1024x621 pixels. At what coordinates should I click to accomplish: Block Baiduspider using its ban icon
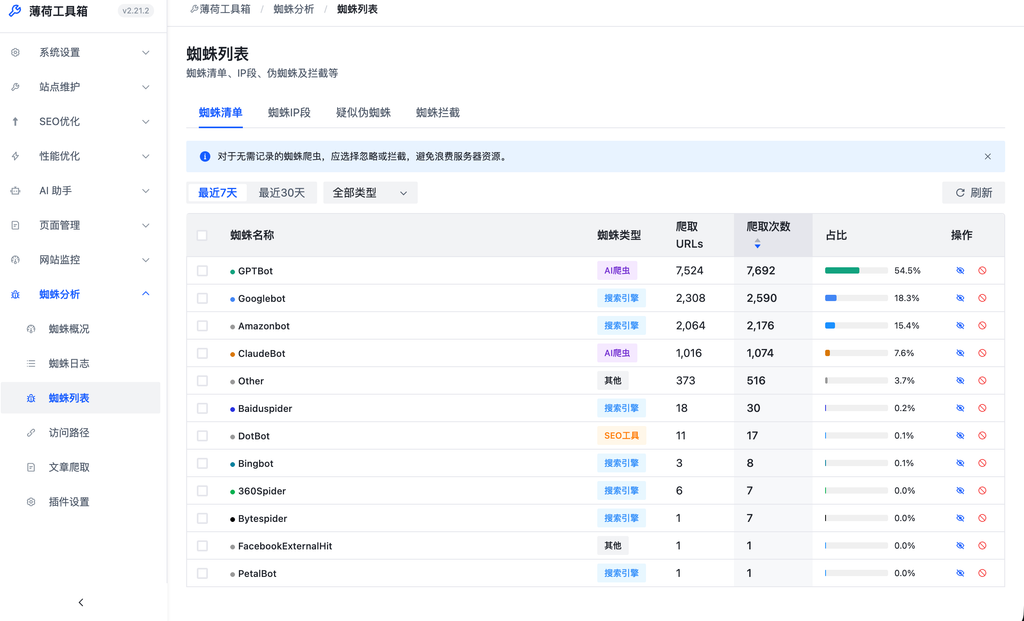point(982,408)
